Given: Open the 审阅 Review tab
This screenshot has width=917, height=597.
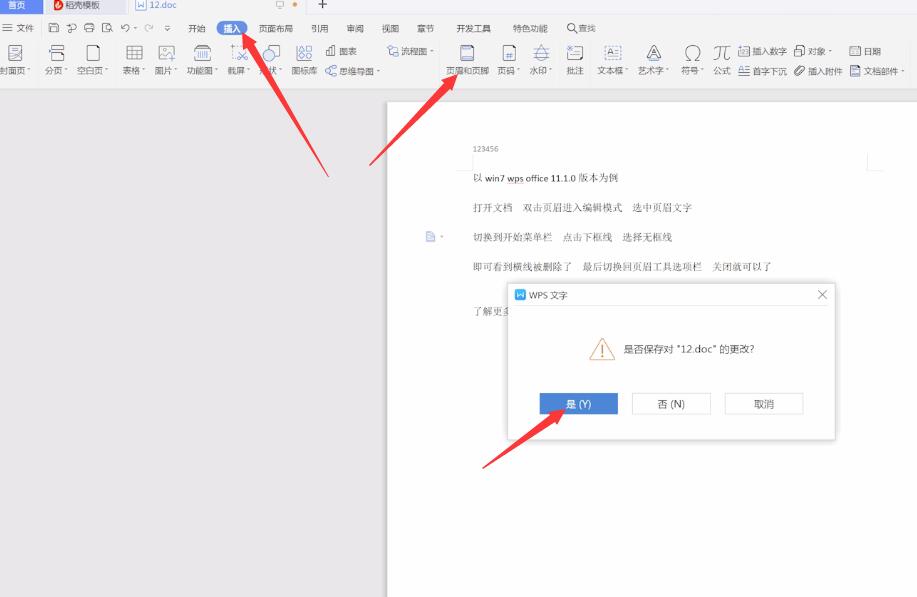Looking at the screenshot, I should point(355,28).
